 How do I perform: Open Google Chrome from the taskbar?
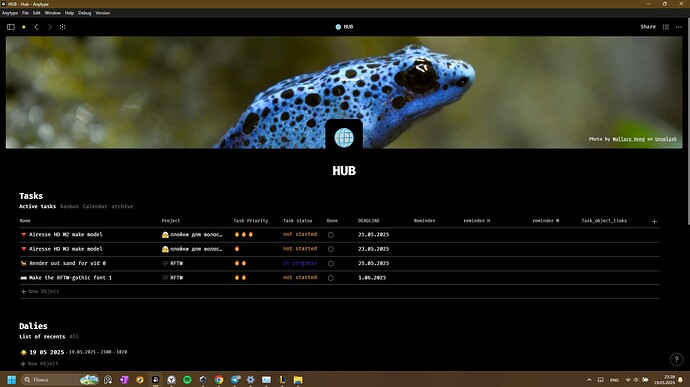[x=219, y=380]
